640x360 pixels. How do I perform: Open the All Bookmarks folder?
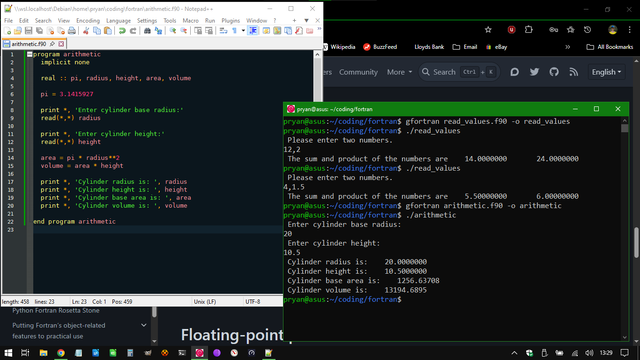tap(609, 47)
